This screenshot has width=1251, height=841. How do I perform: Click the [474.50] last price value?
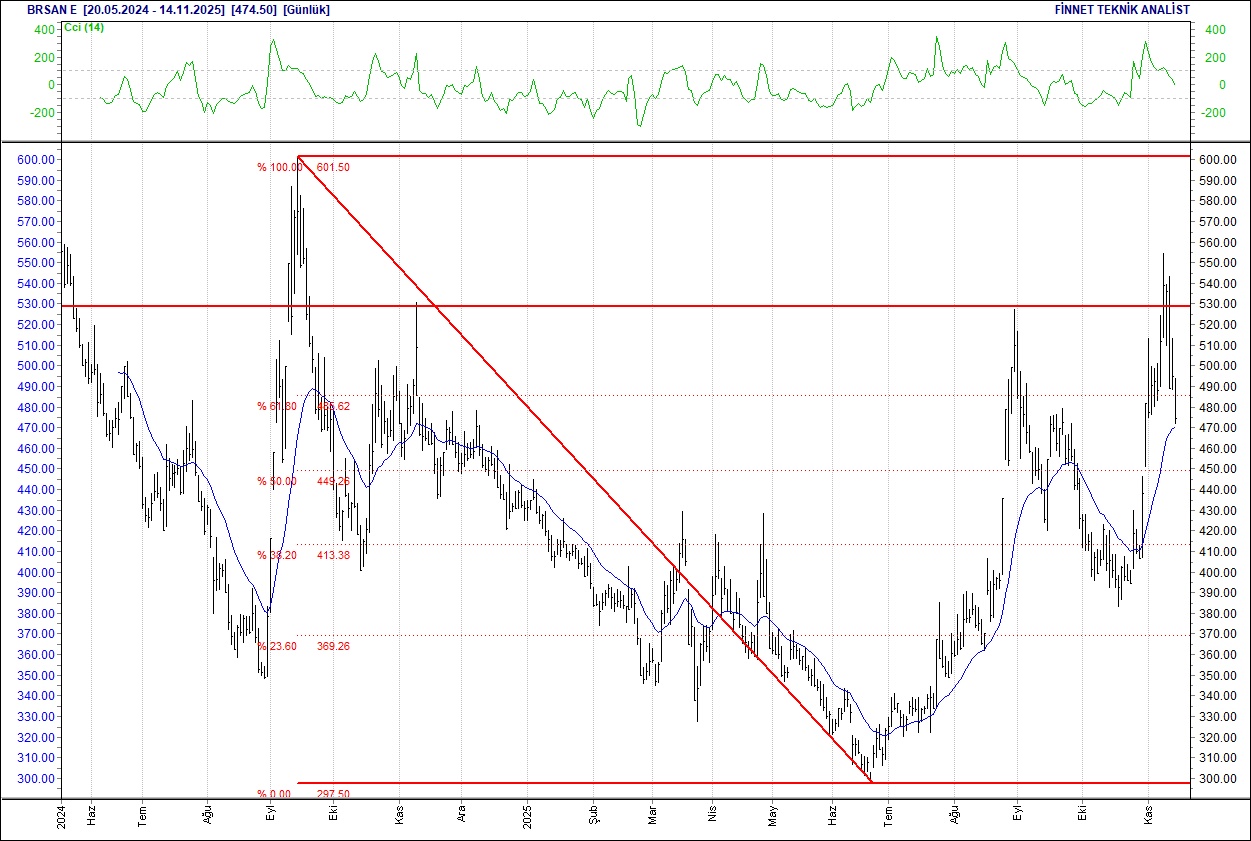(254, 9)
